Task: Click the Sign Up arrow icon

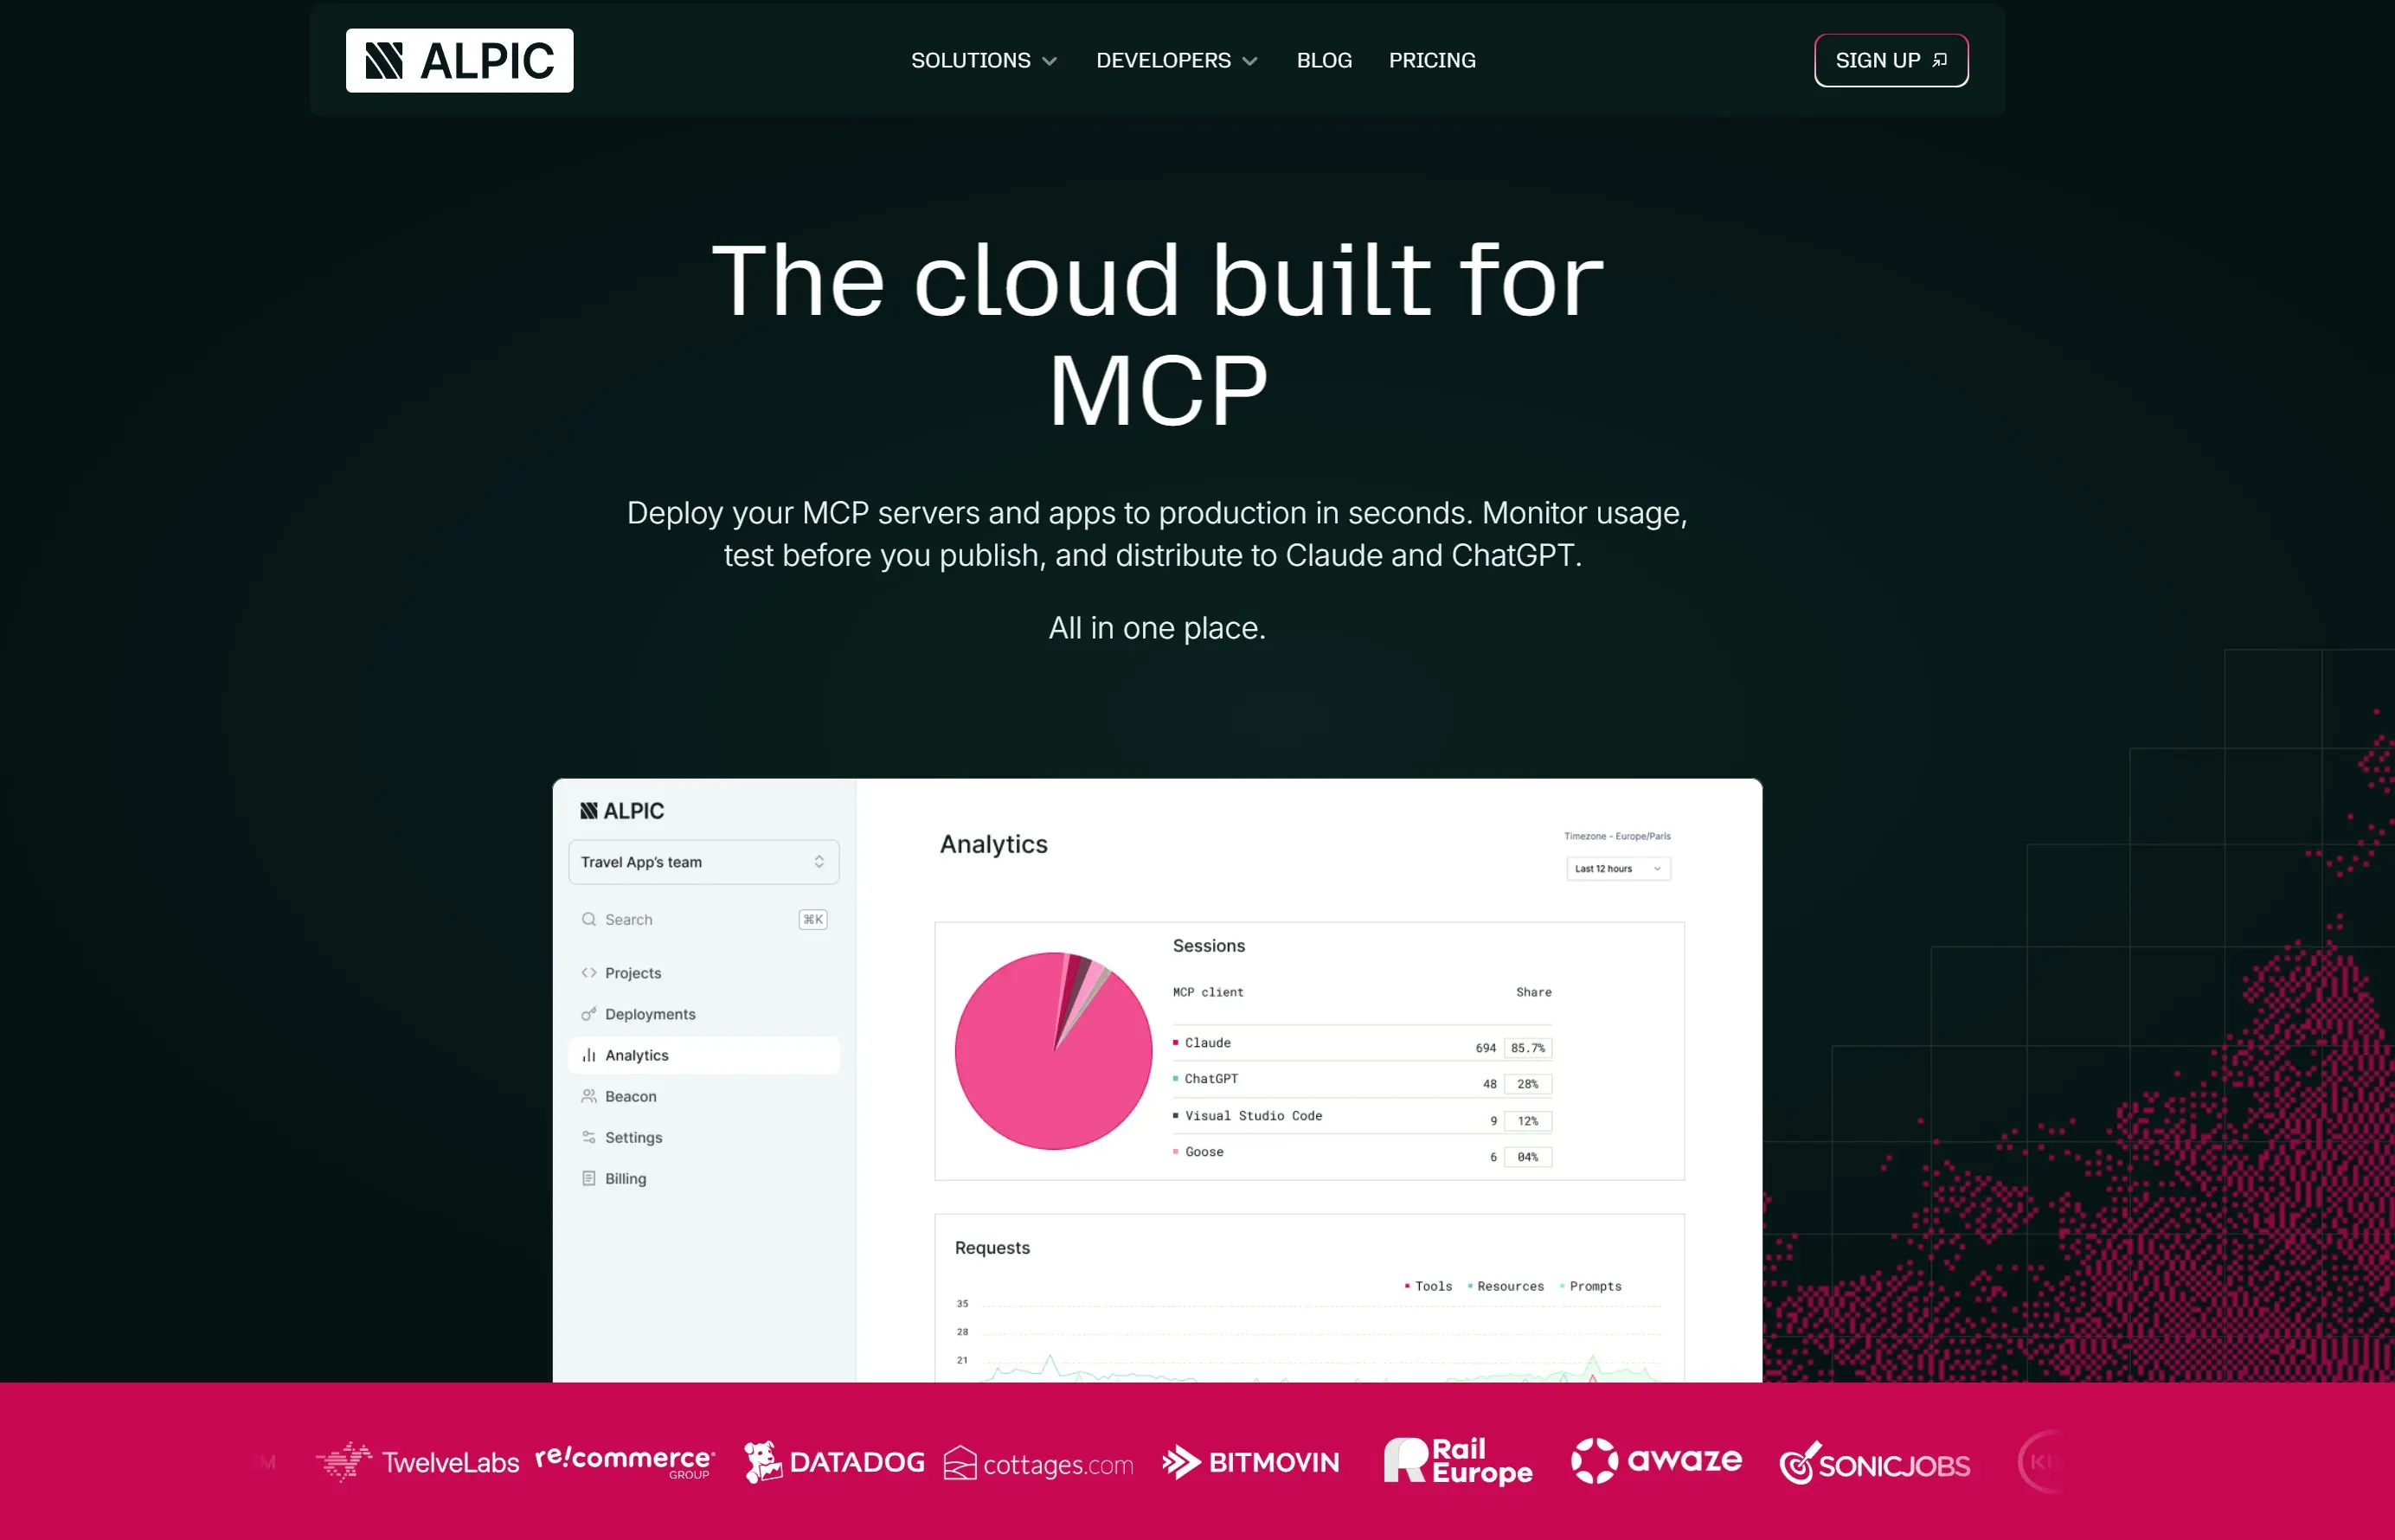Action: (1940, 61)
